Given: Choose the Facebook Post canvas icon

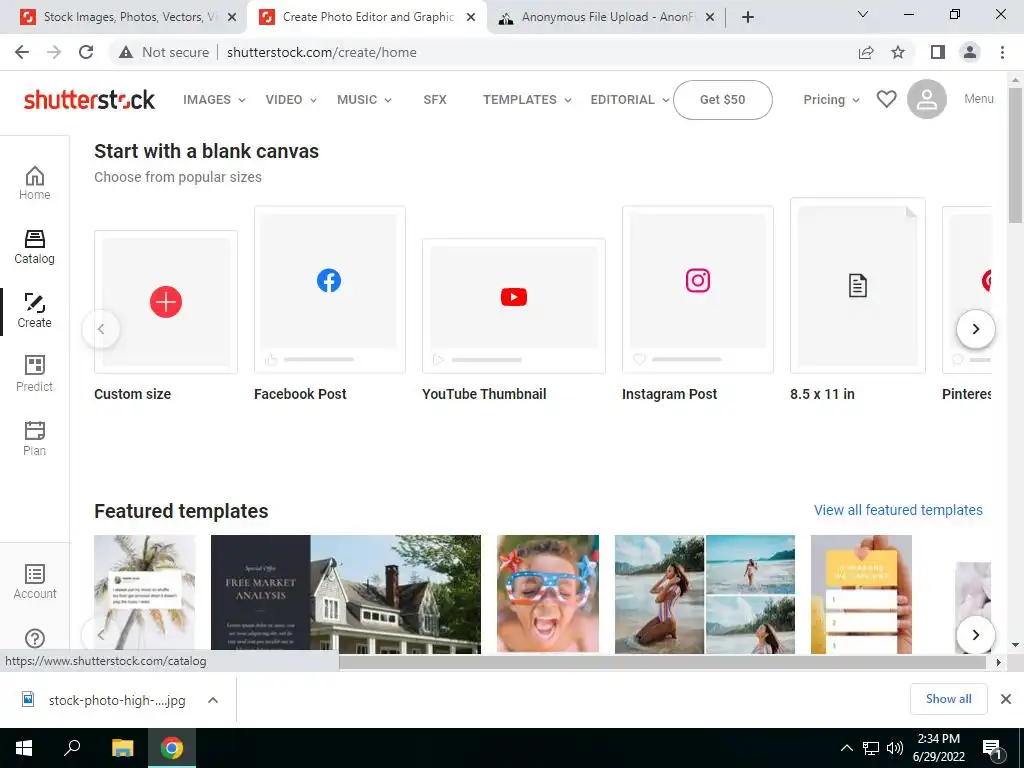Looking at the screenshot, I should pyautogui.click(x=329, y=281).
